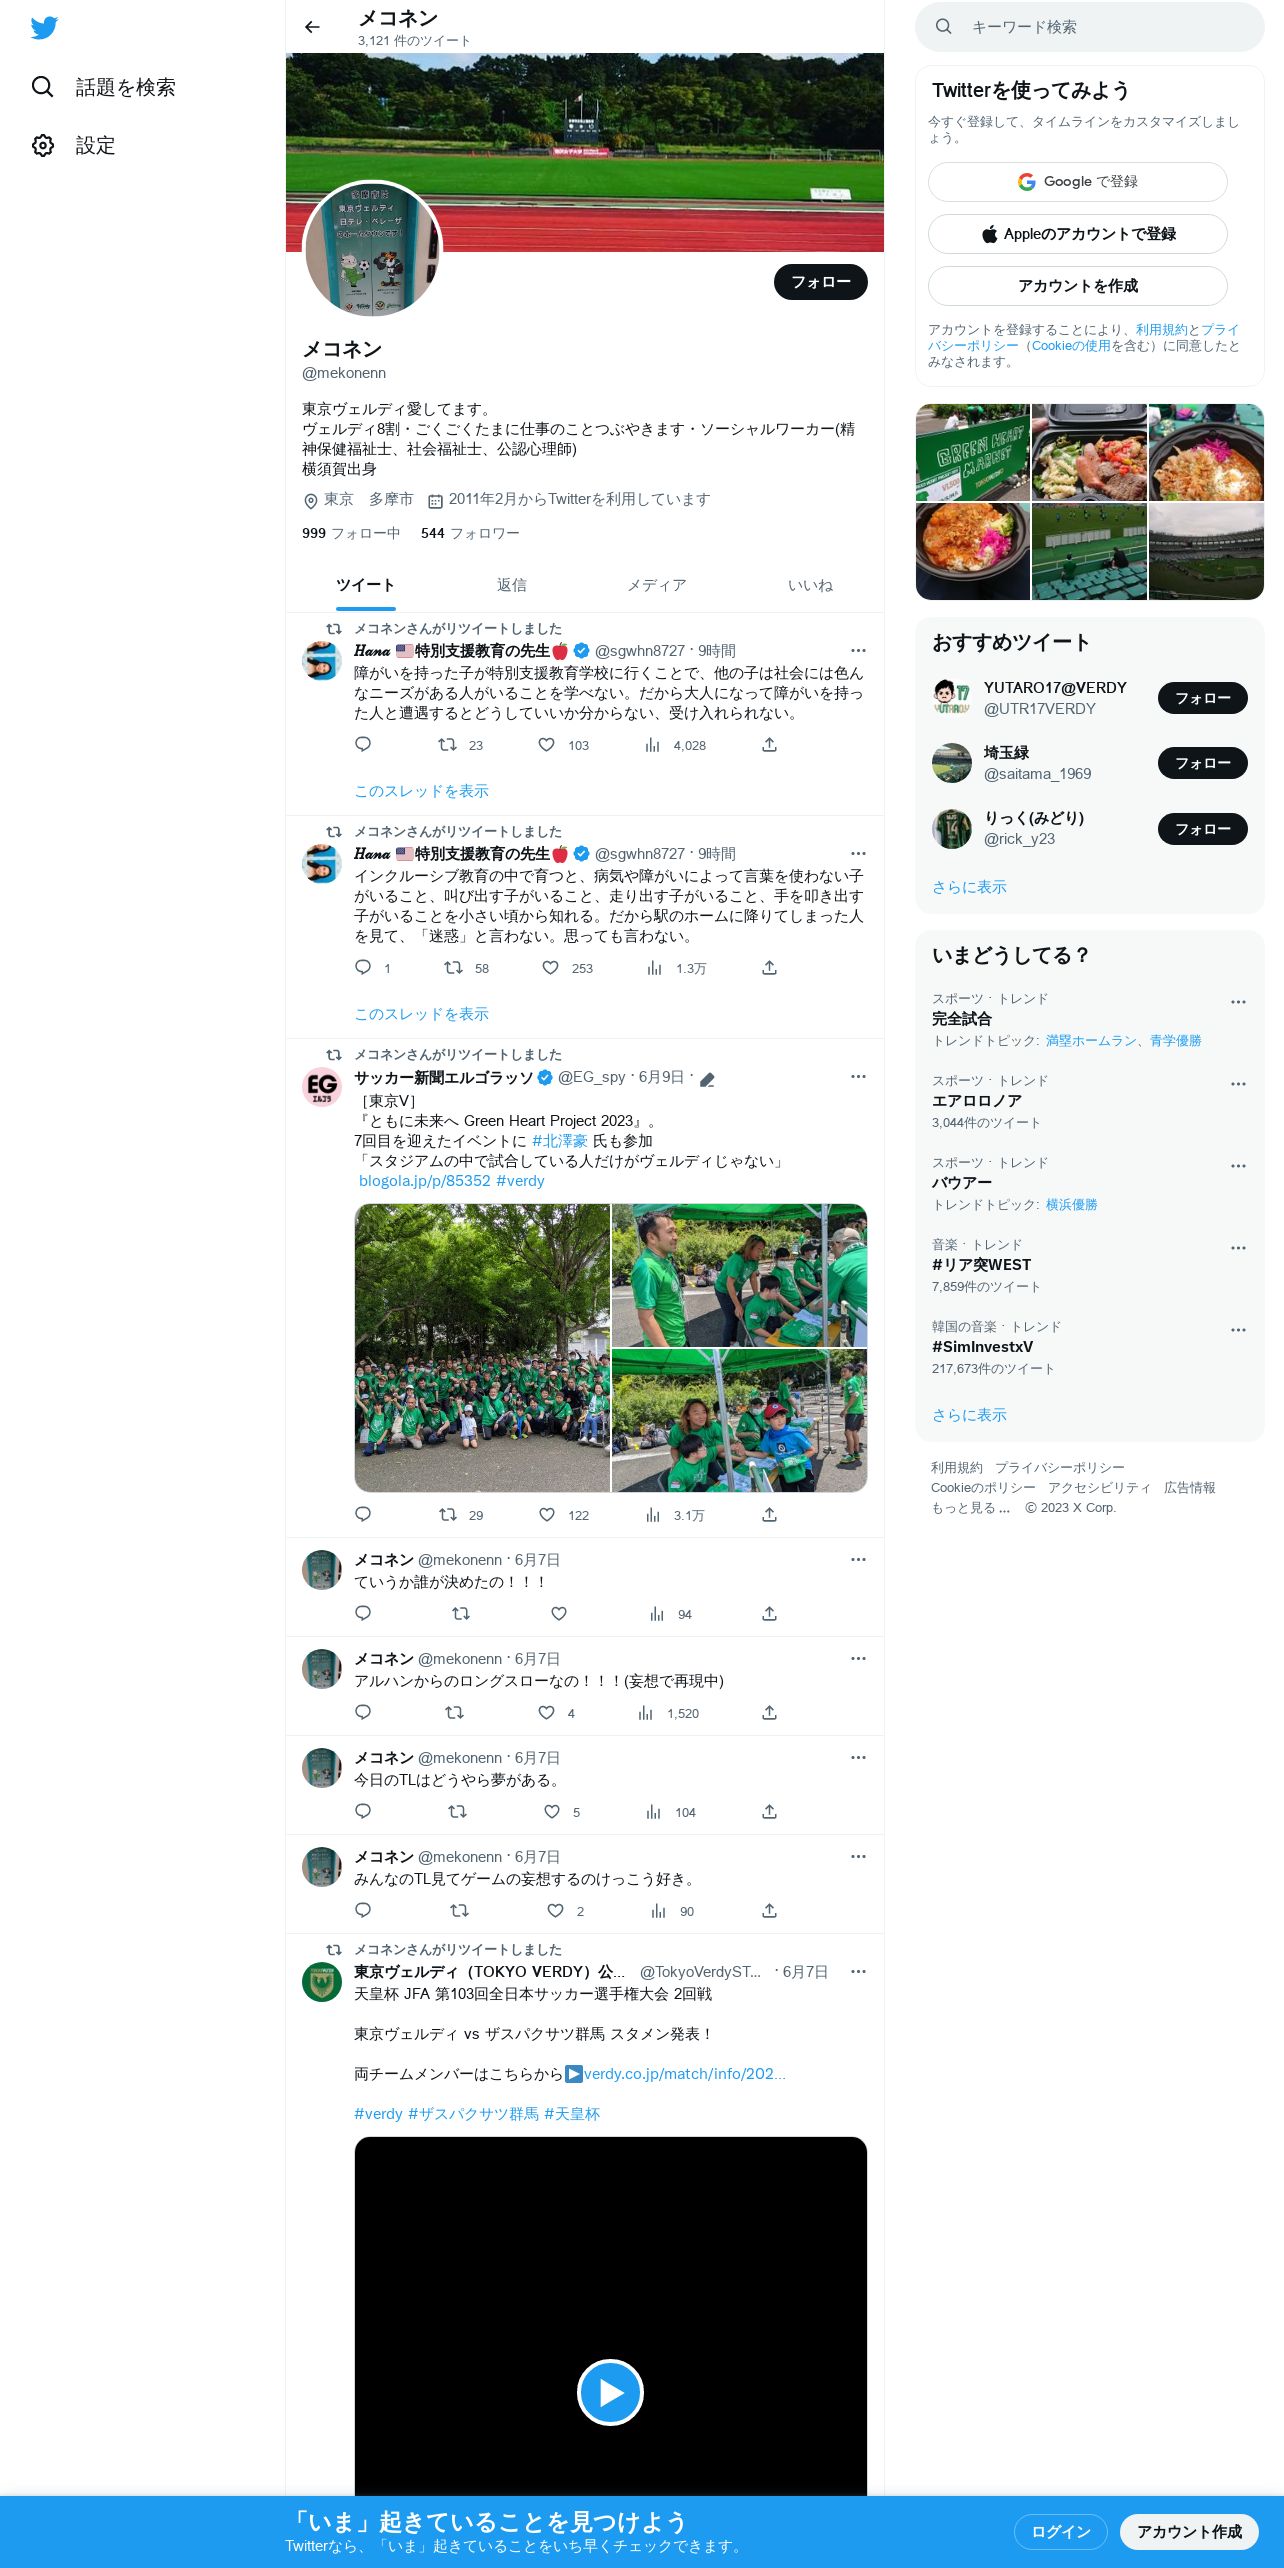Follow 埼玉緑 account
Viewport: 1284px width, 2568px height.
tap(1202, 763)
